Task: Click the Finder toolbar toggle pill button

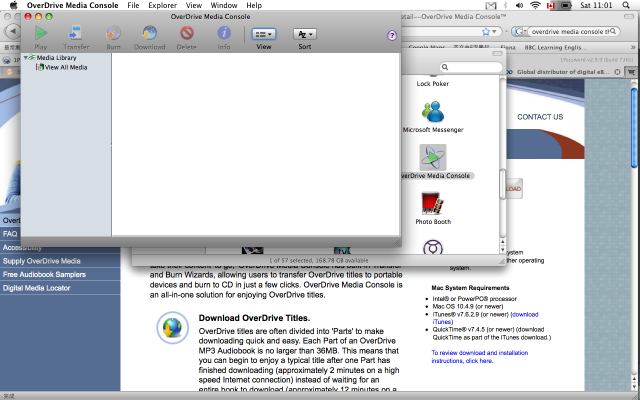Action: 497,53
